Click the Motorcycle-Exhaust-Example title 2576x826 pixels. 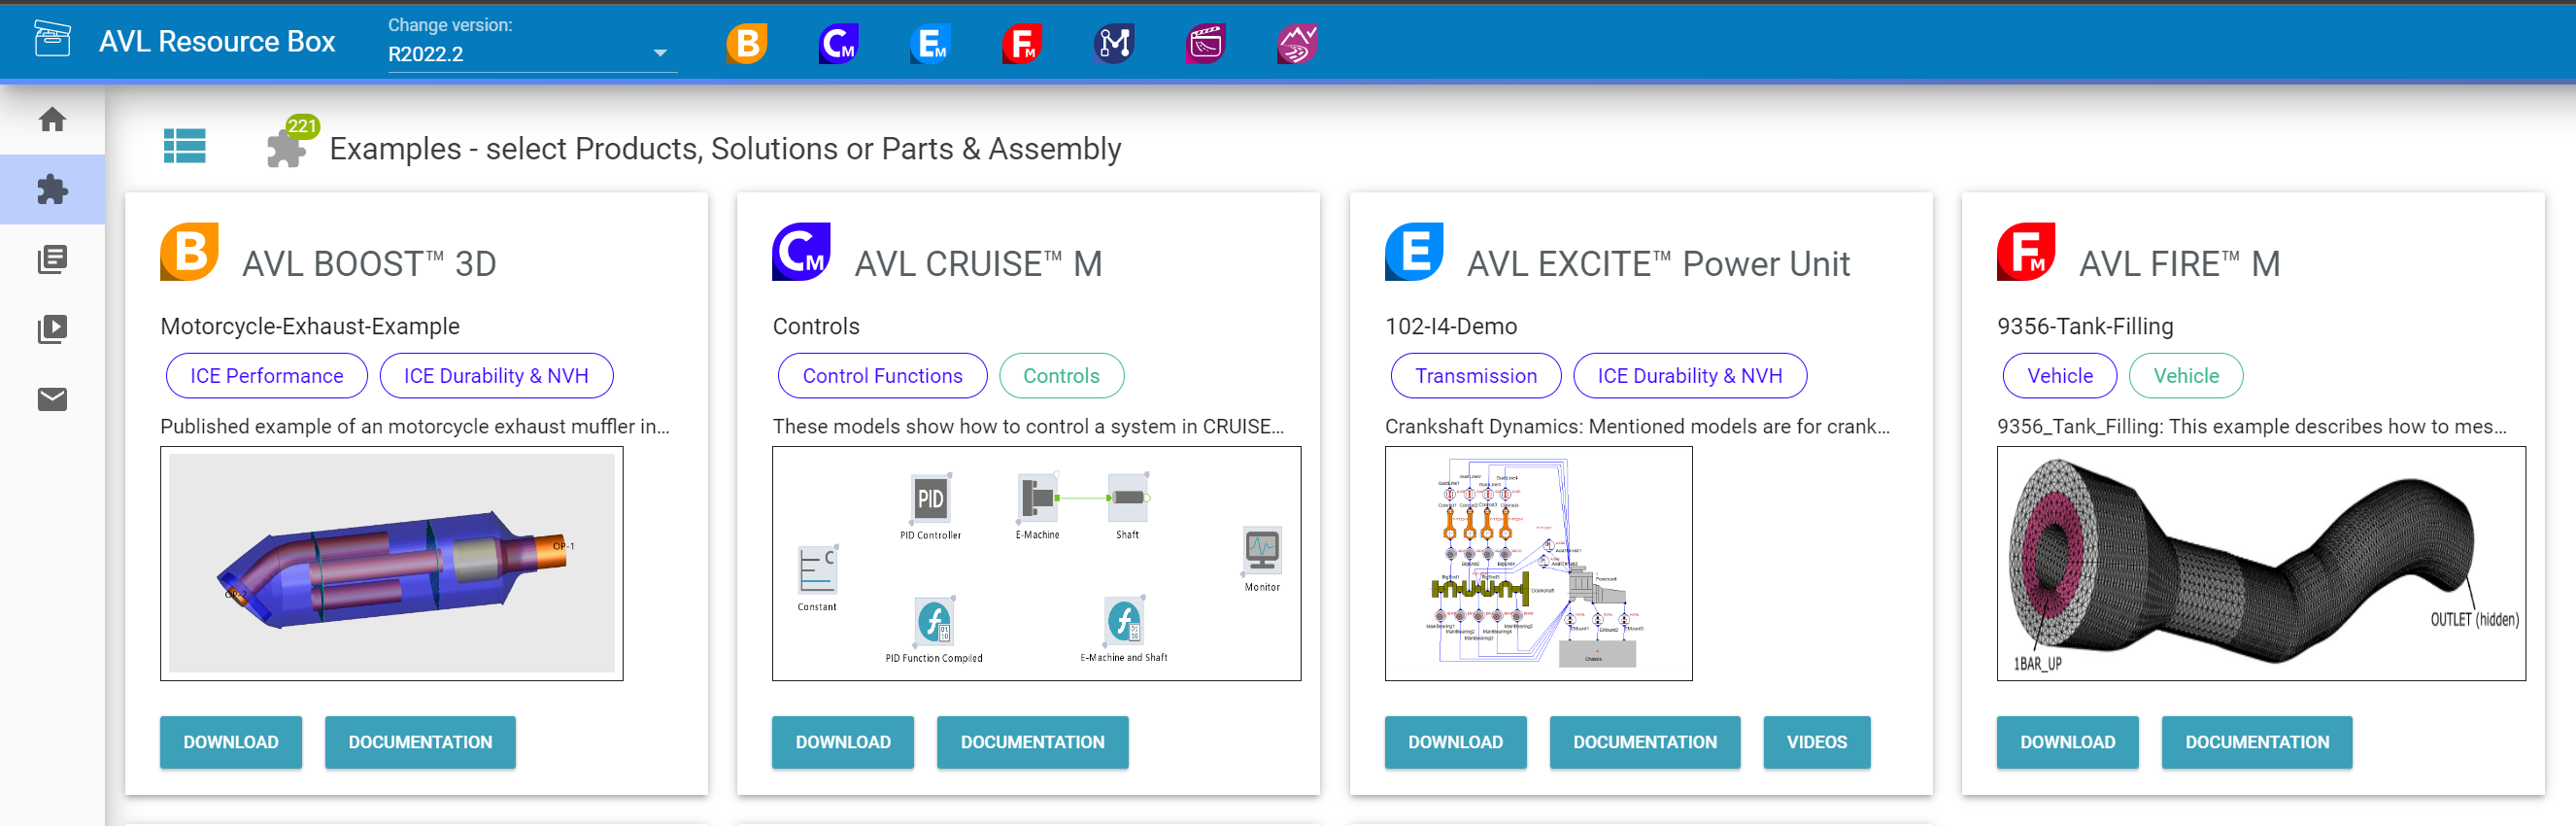310,326
